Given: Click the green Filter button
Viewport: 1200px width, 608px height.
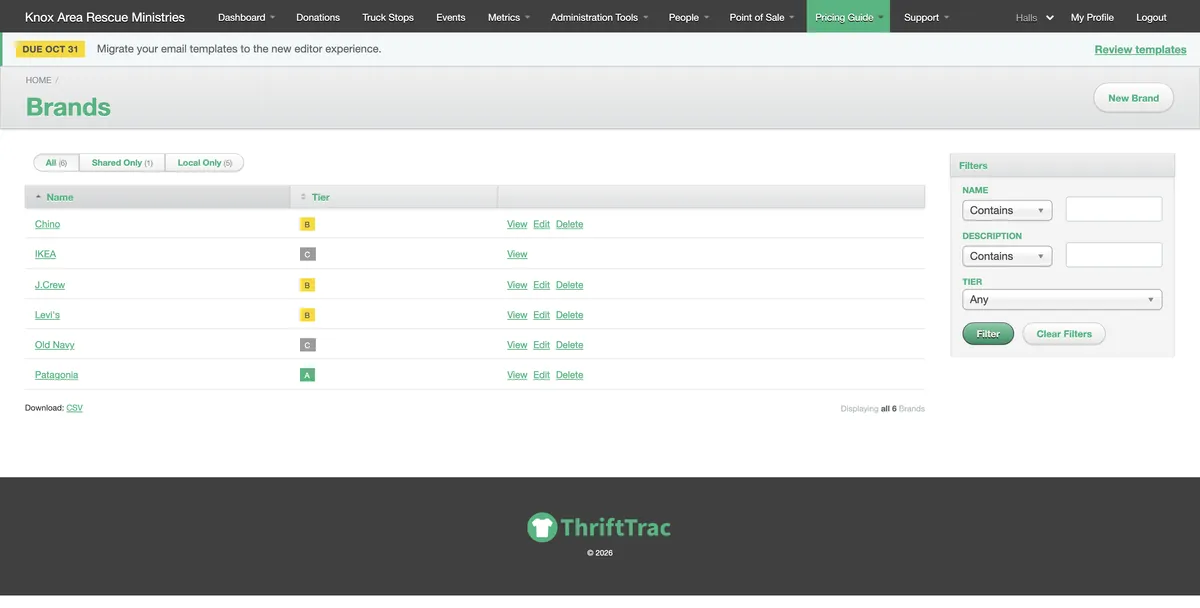Looking at the screenshot, I should 988,334.
